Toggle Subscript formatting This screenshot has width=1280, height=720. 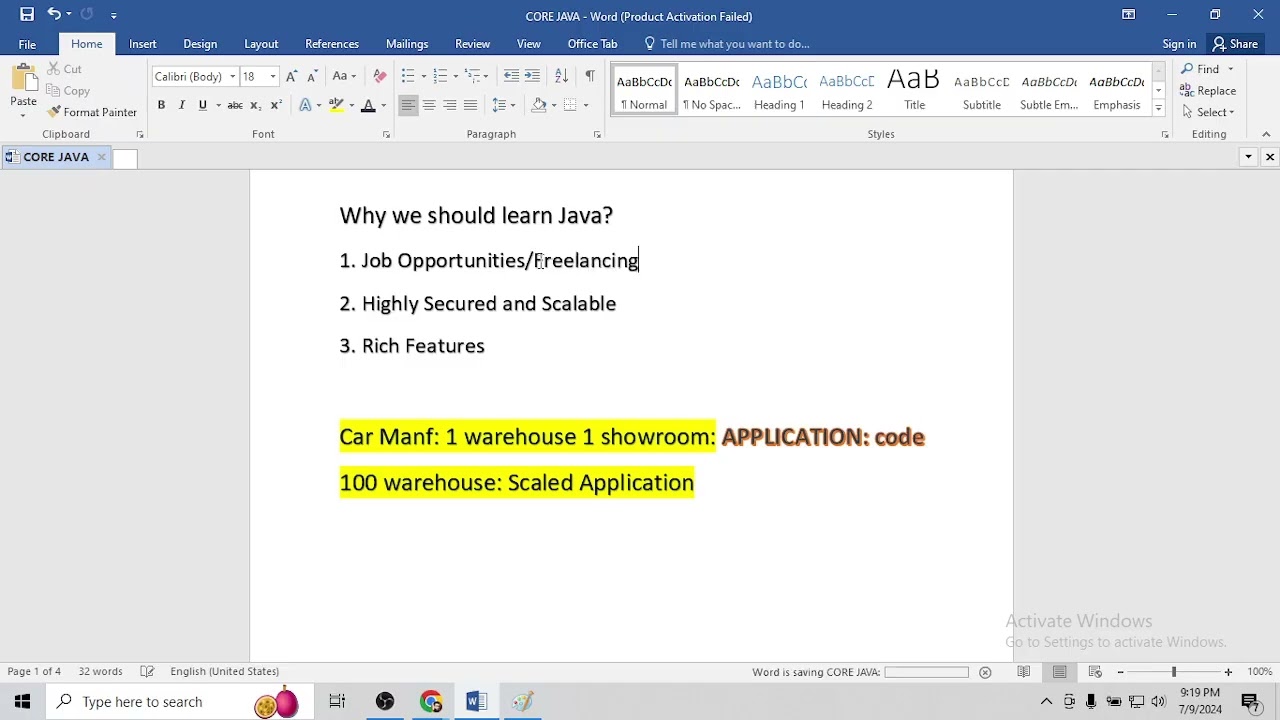256,105
